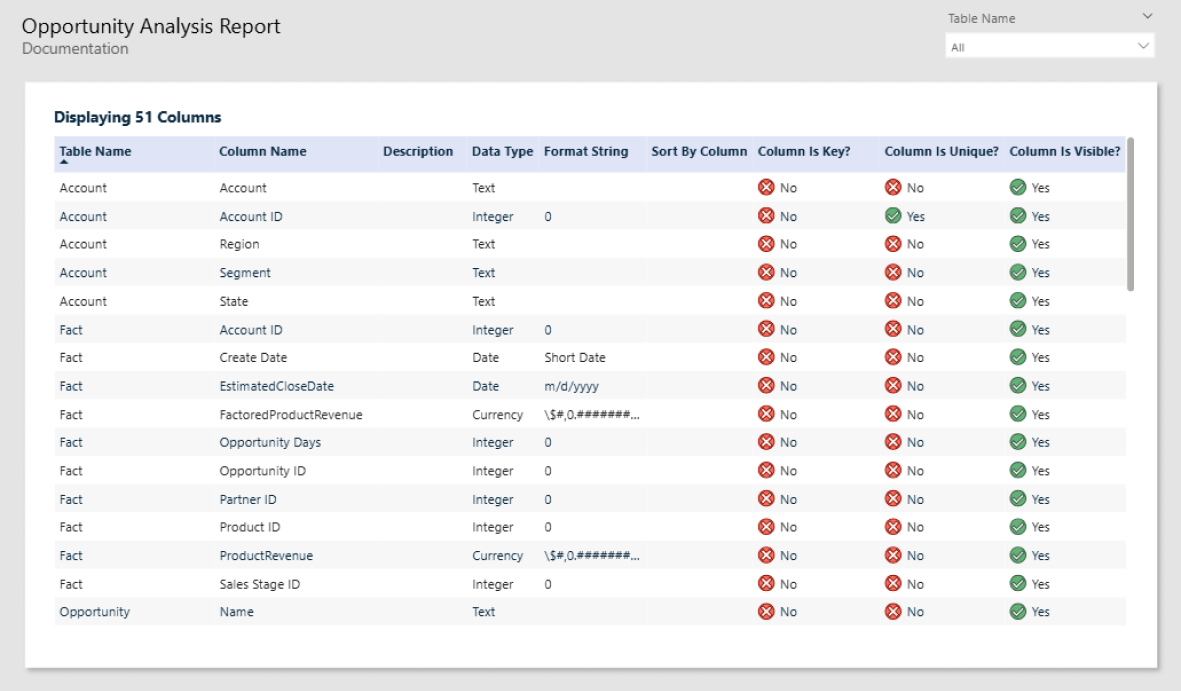
Task: Expand the chevron beside Table Name slicer header
Action: click(x=1146, y=17)
